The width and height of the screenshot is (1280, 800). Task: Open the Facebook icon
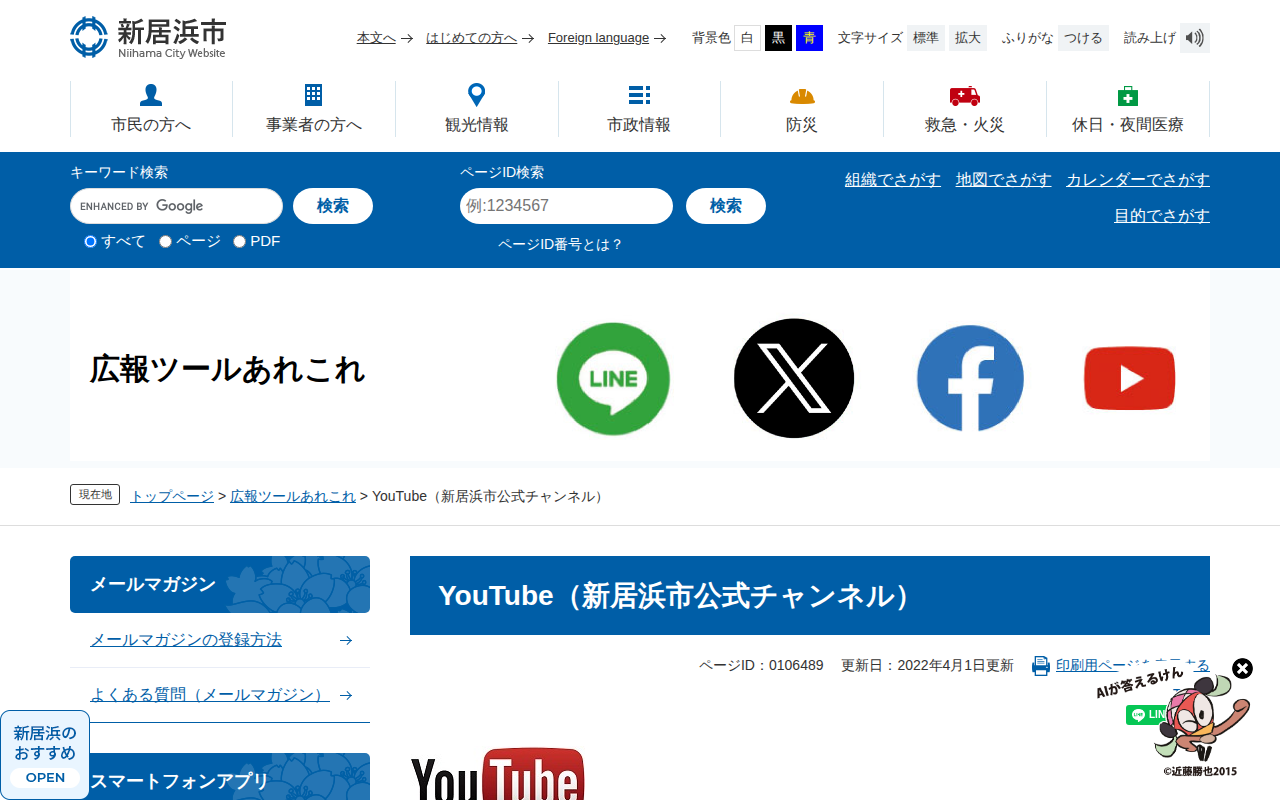[970, 378]
